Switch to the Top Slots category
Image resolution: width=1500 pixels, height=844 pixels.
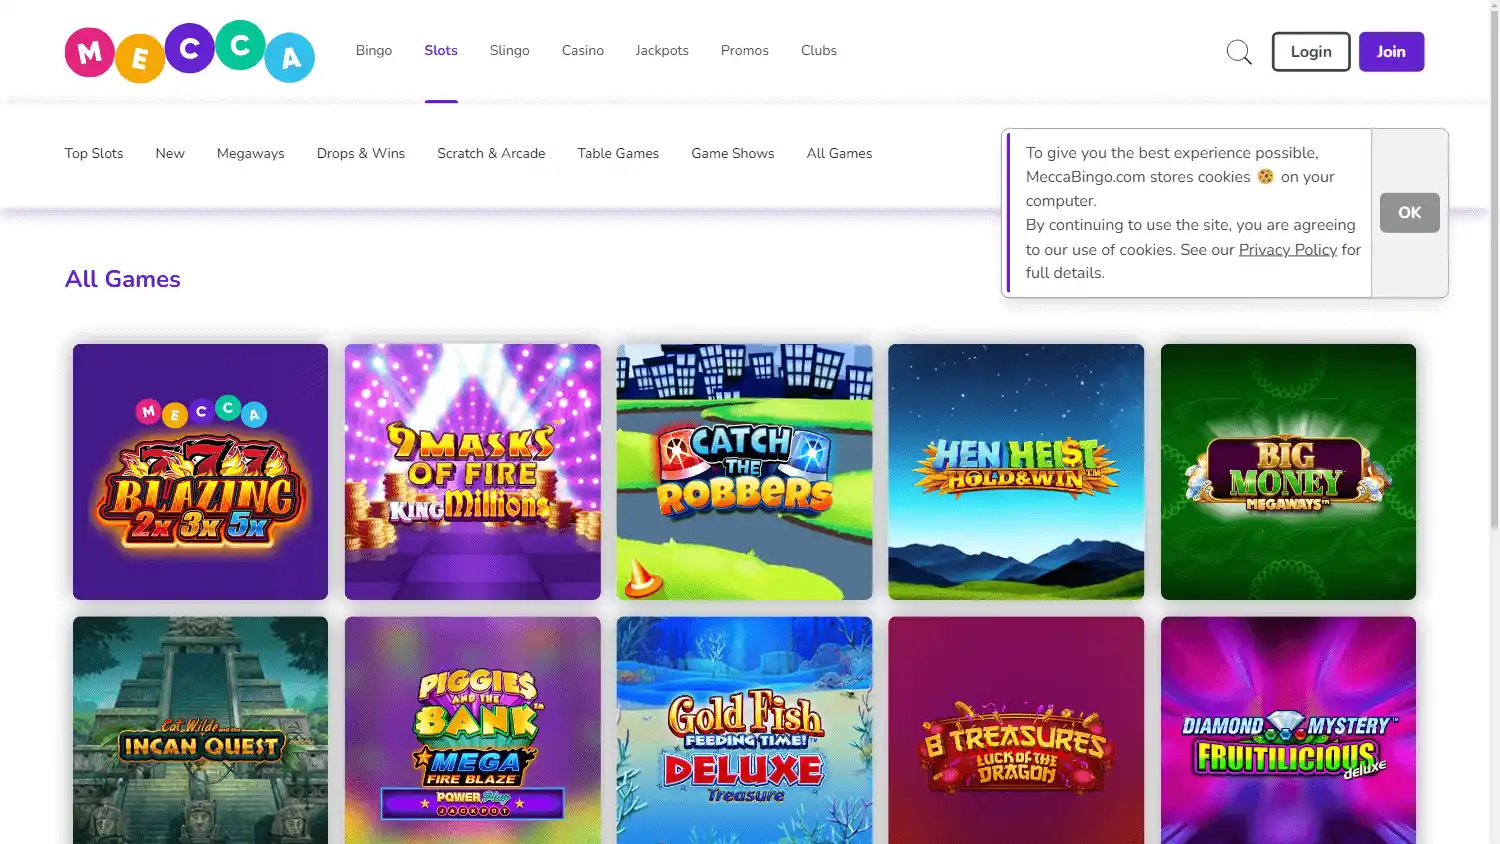94,153
